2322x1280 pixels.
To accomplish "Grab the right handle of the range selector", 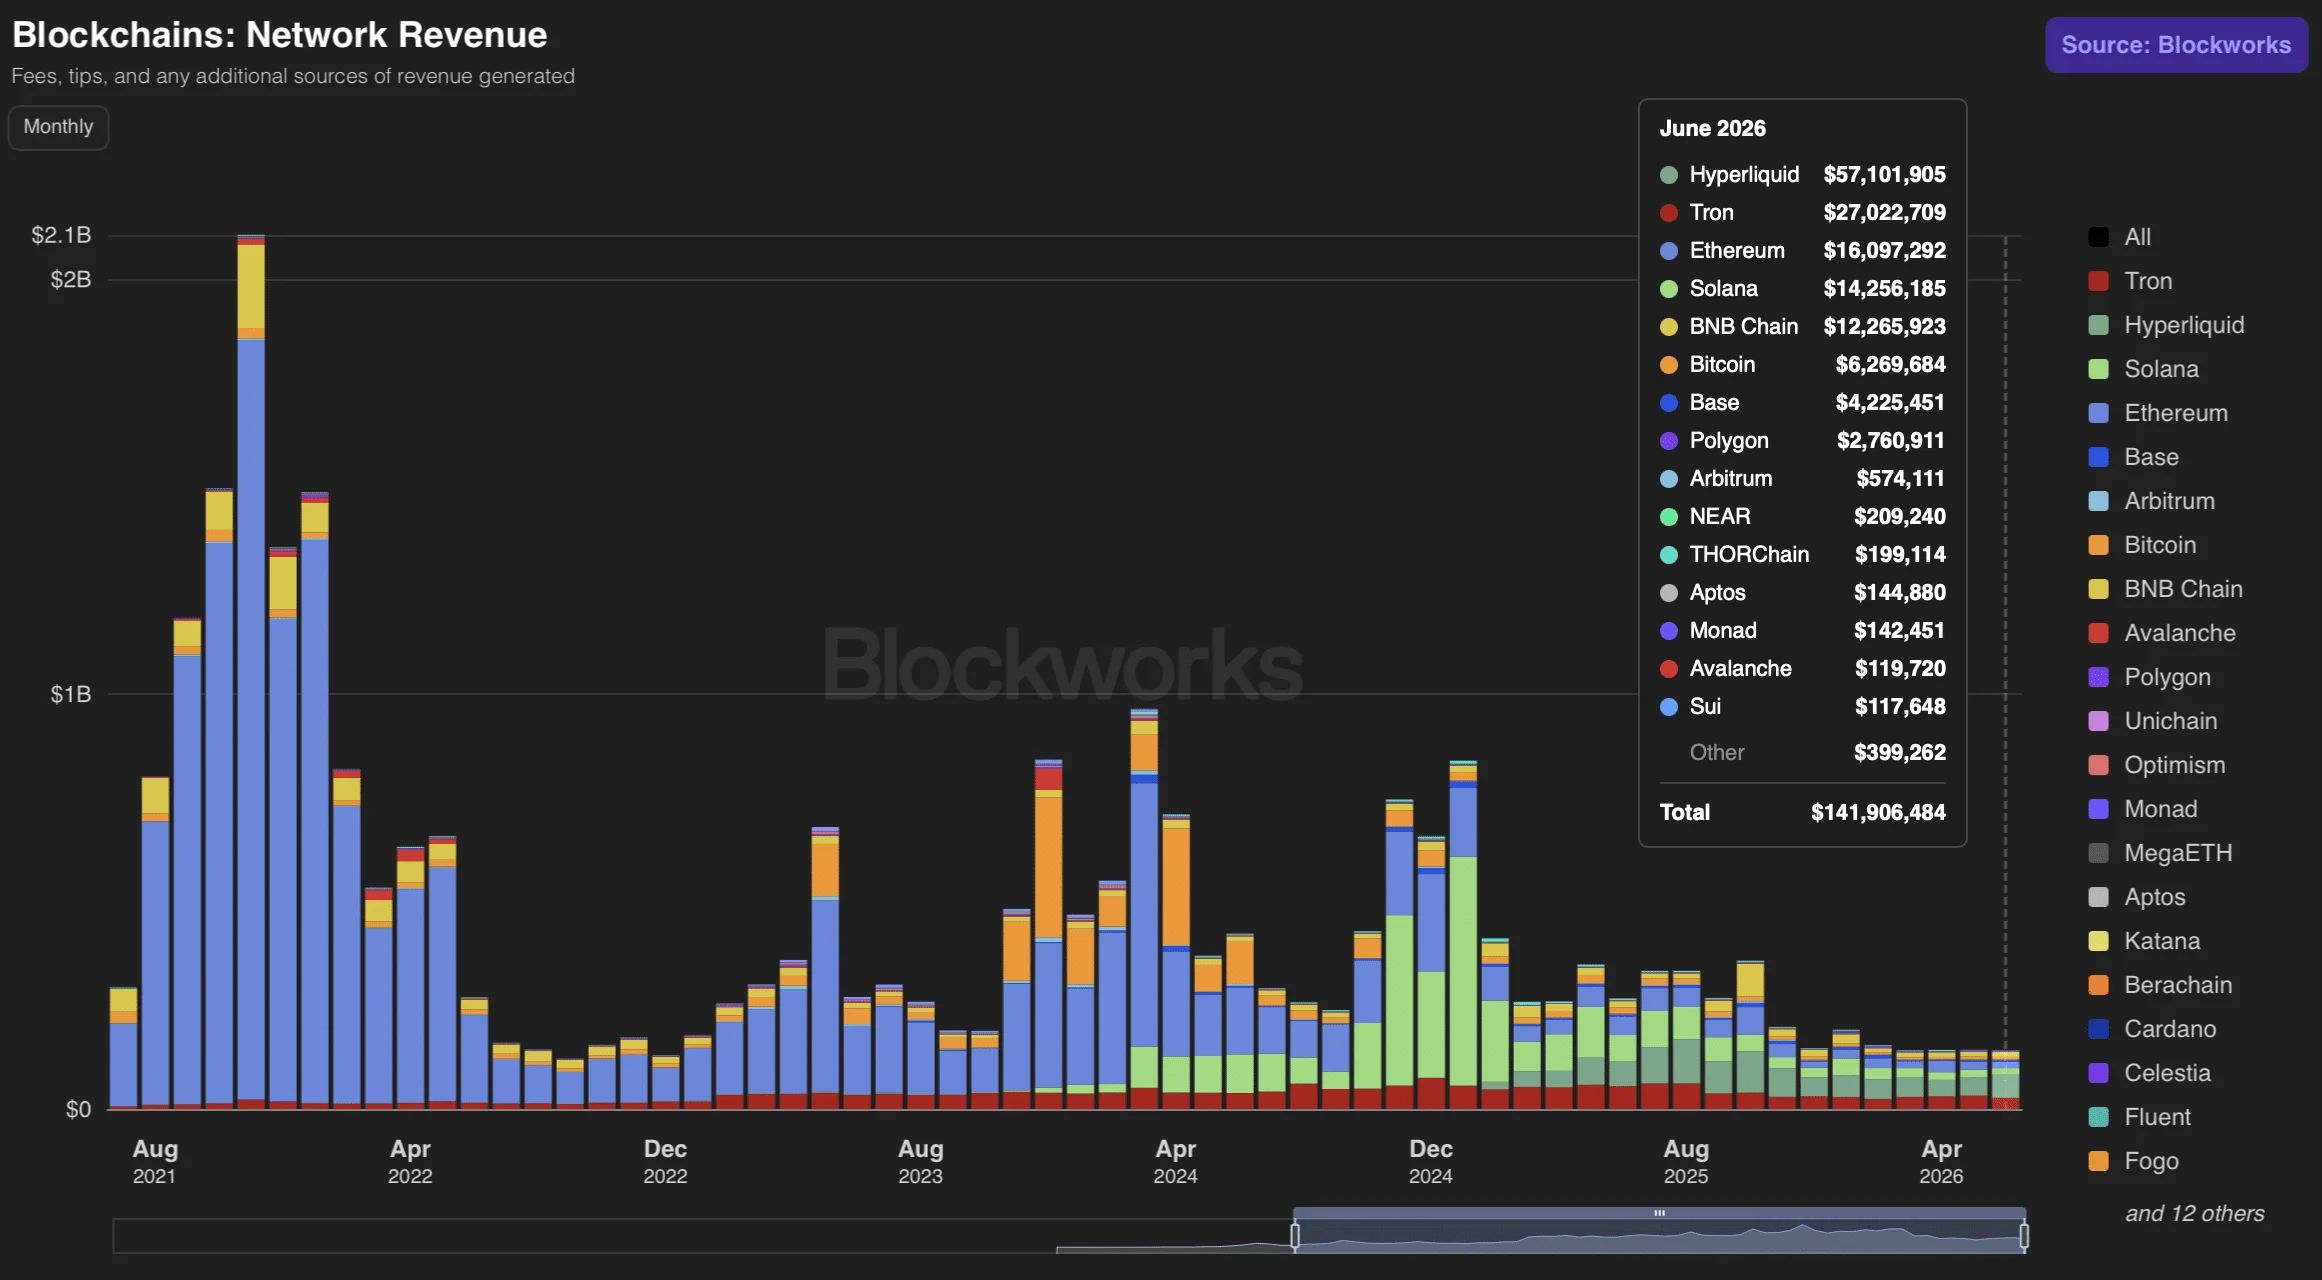I will coord(2024,1236).
